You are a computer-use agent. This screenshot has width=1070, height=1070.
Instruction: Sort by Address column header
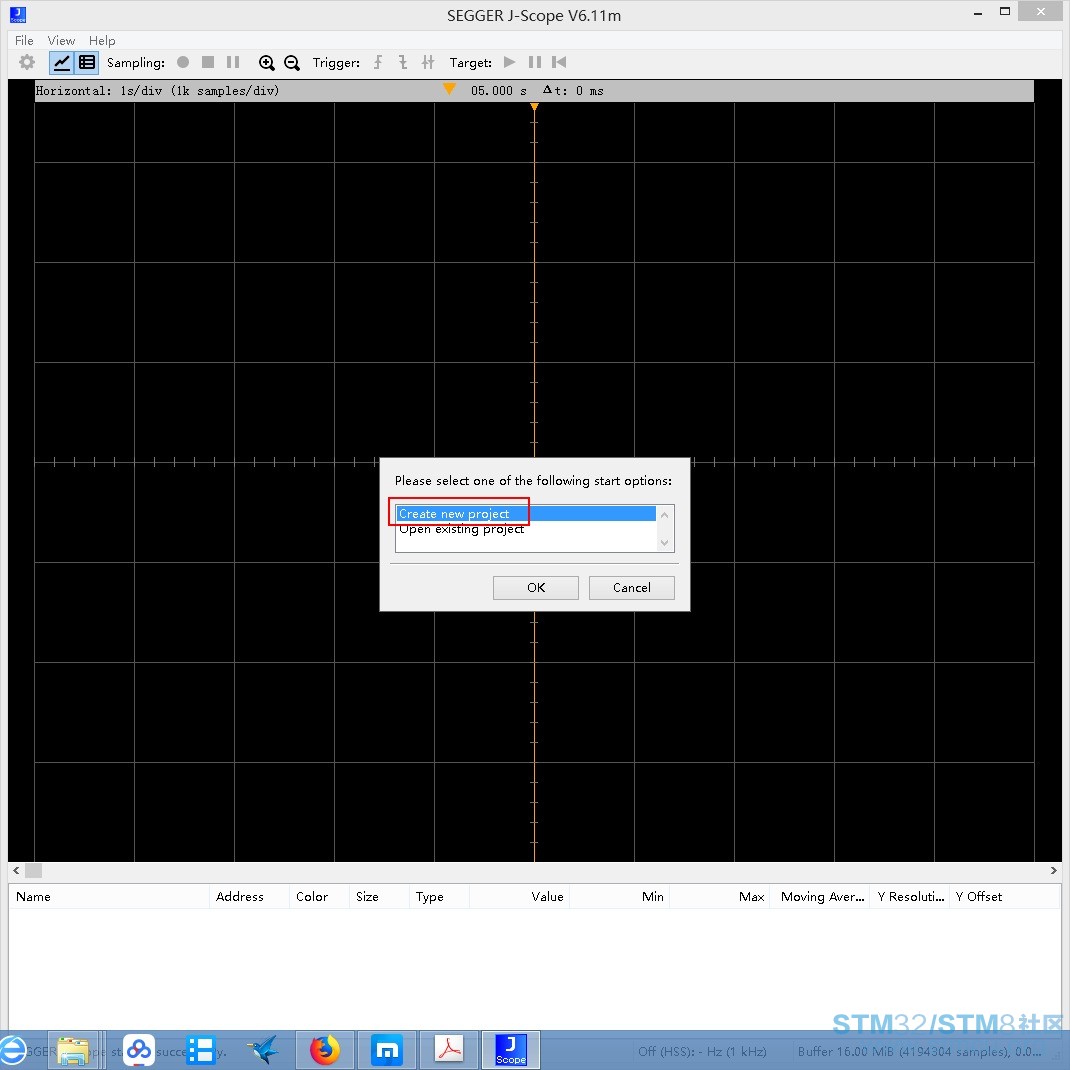(249, 896)
